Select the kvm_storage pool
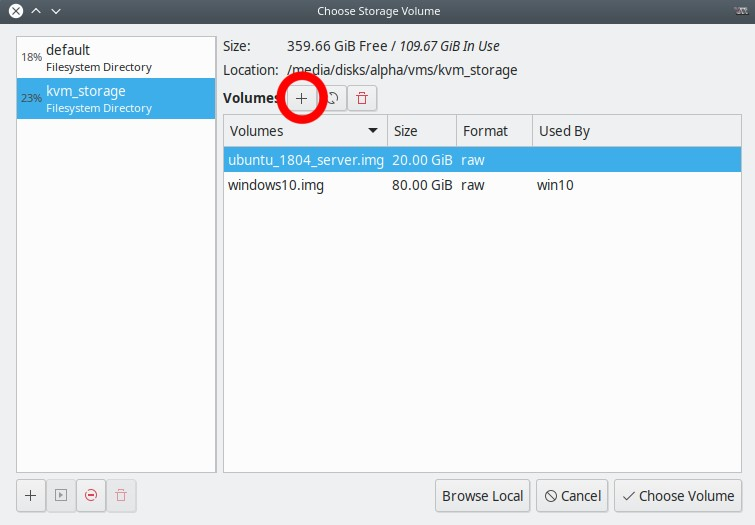This screenshot has height=525, width=755. 116,99
